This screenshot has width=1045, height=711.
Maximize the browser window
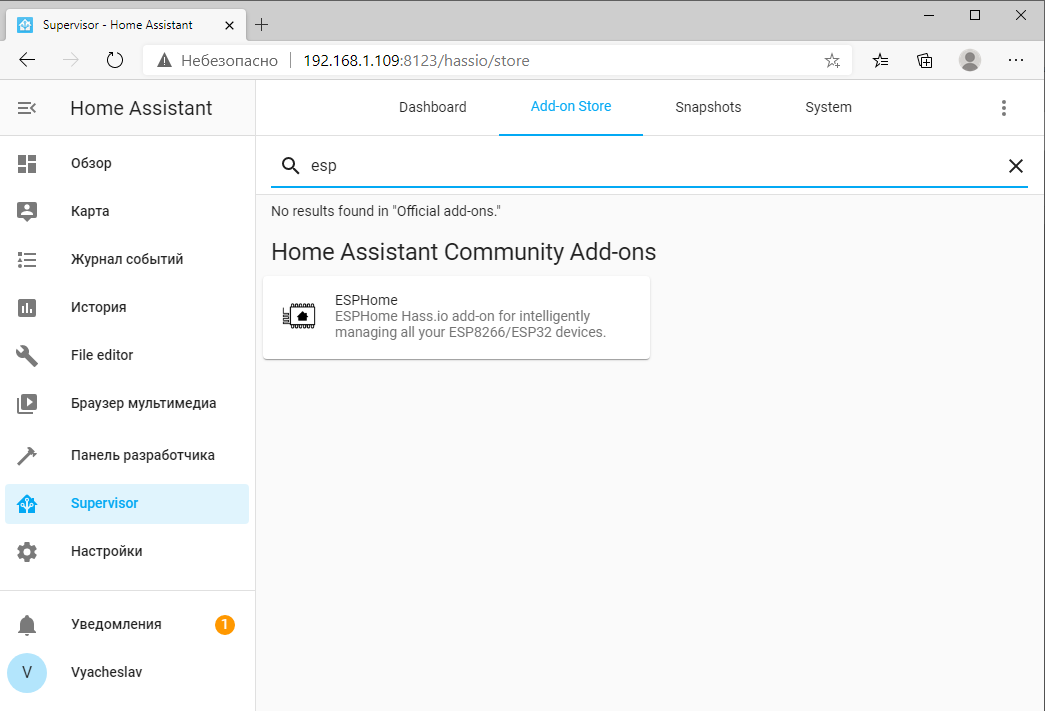975,15
